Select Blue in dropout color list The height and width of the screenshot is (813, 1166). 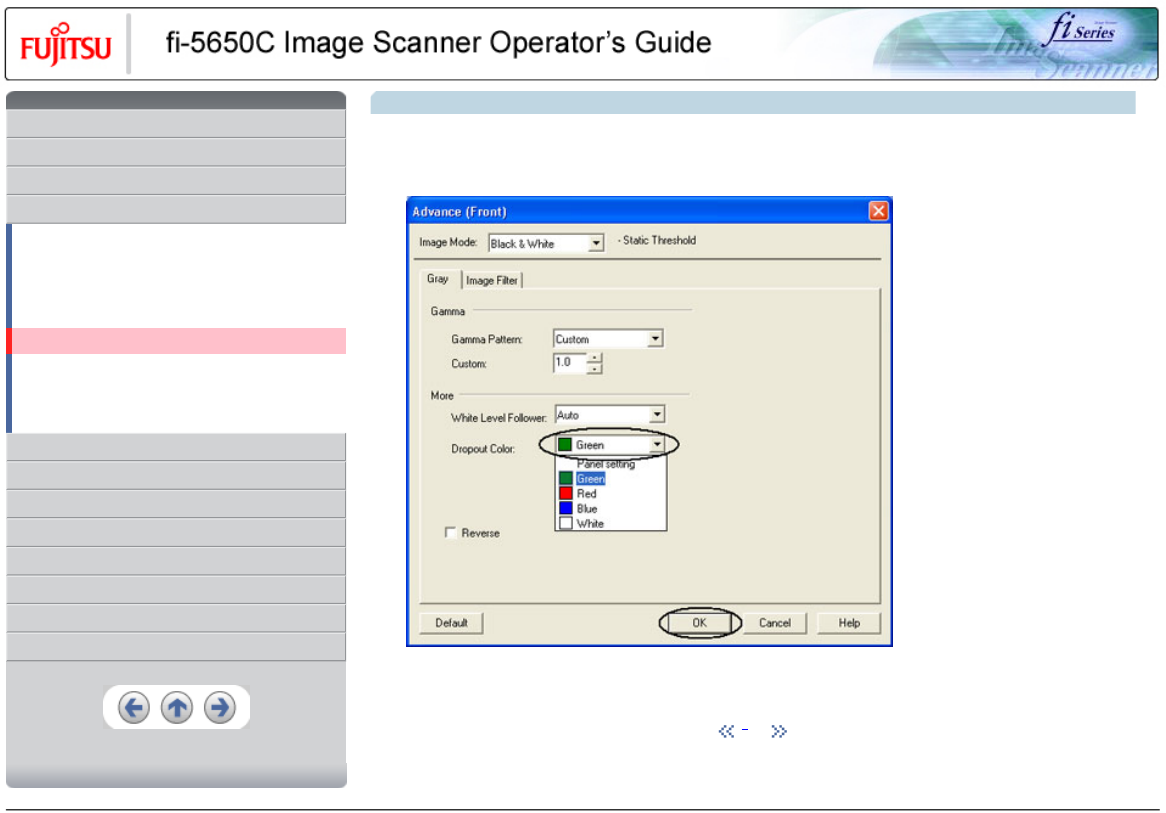pyautogui.click(x=611, y=509)
